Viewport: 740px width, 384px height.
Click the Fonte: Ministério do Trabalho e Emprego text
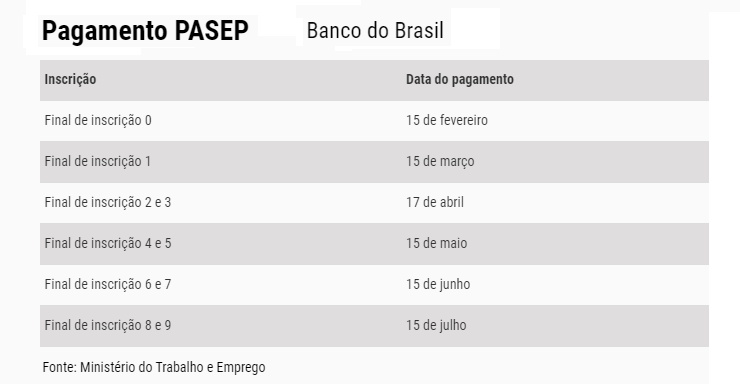(154, 367)
